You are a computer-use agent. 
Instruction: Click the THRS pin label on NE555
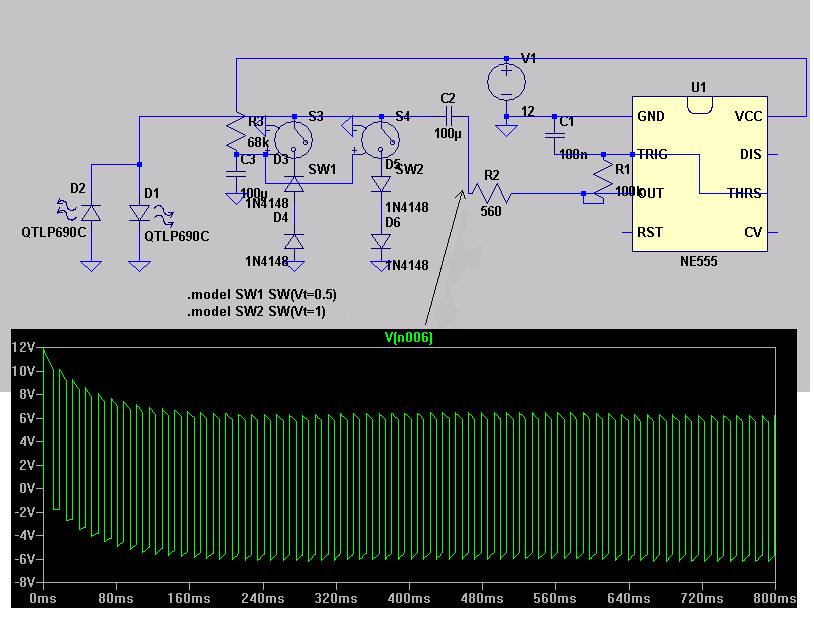pos(744,194)
